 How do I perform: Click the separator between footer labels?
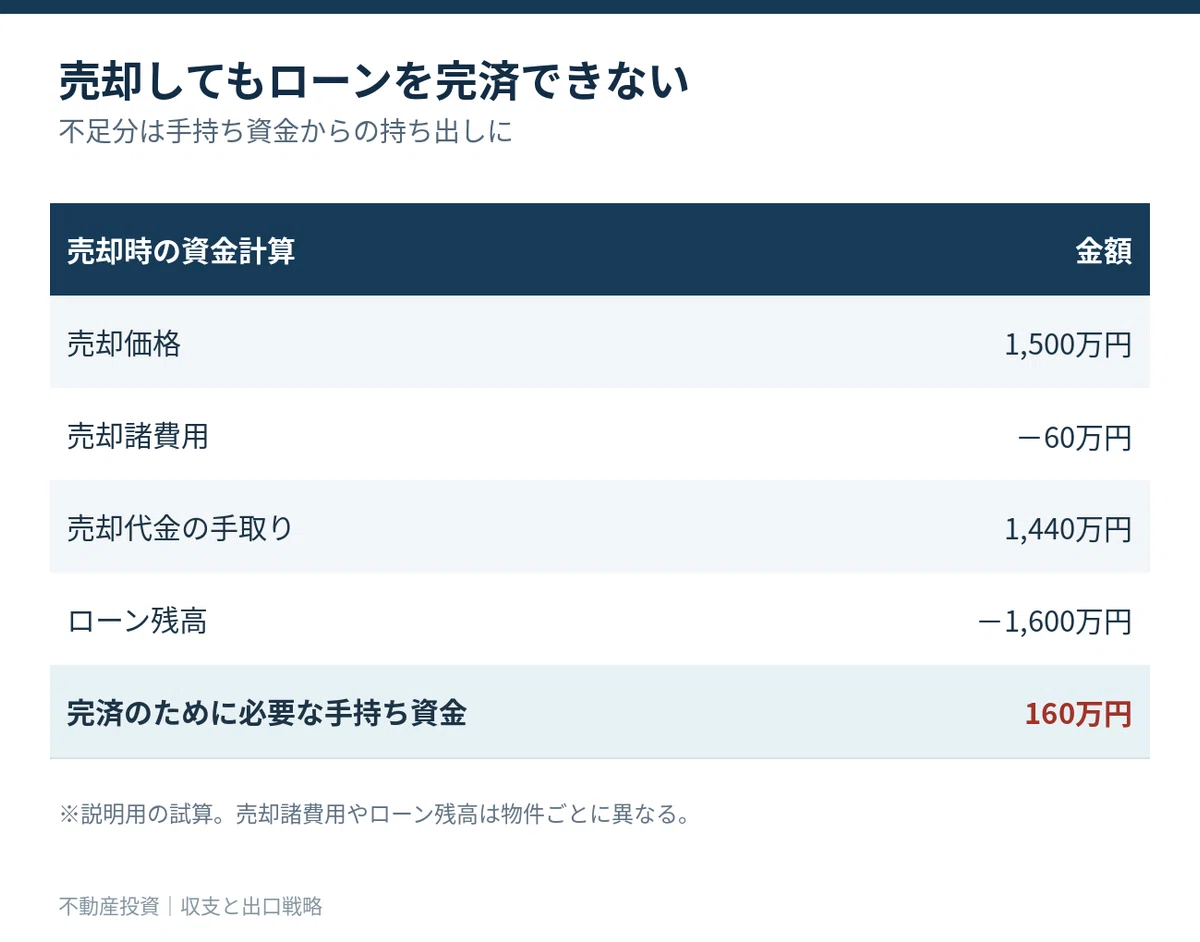click(170, 907)
